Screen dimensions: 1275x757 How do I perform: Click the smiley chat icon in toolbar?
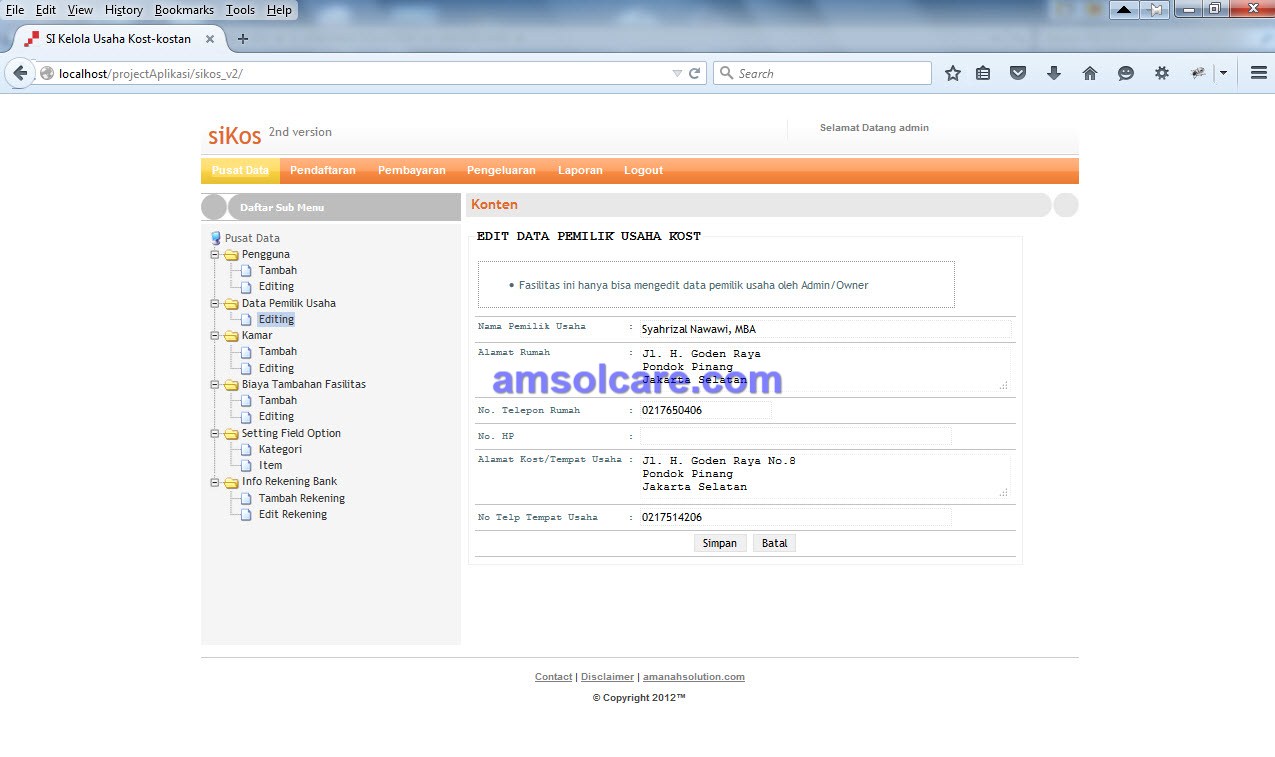(1126, 73)
